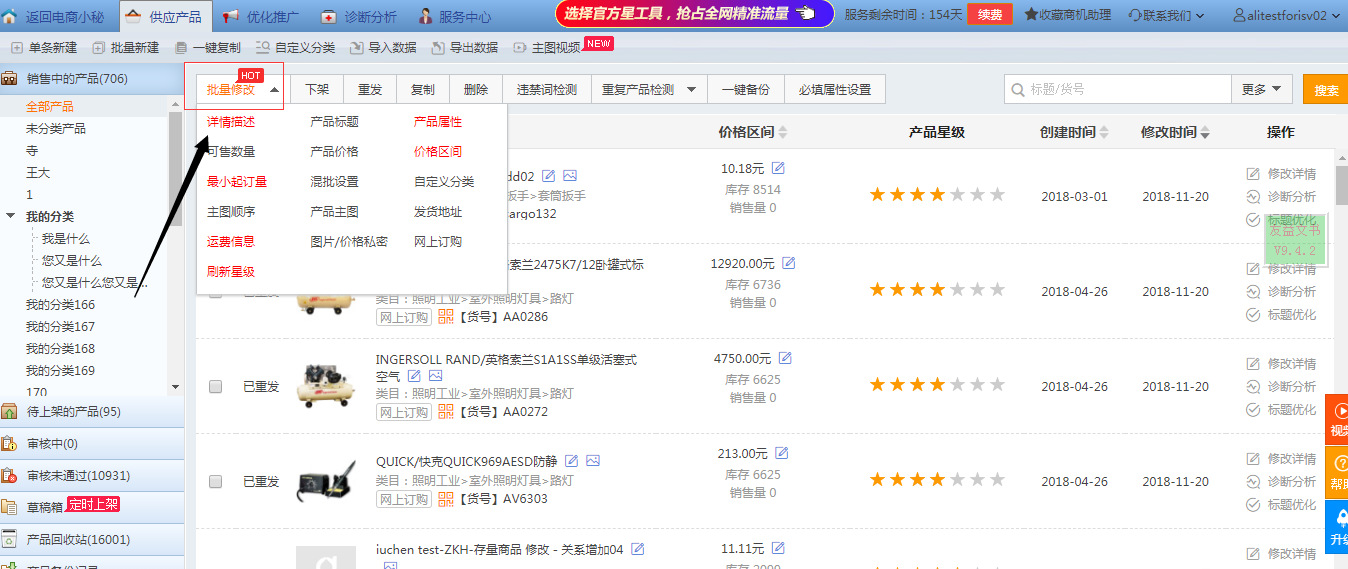Screen dimensions: 1348x569
Task: Select 详情描述 from the batch-edit menu
Action: pyautogui.click(x=231, y=122)
